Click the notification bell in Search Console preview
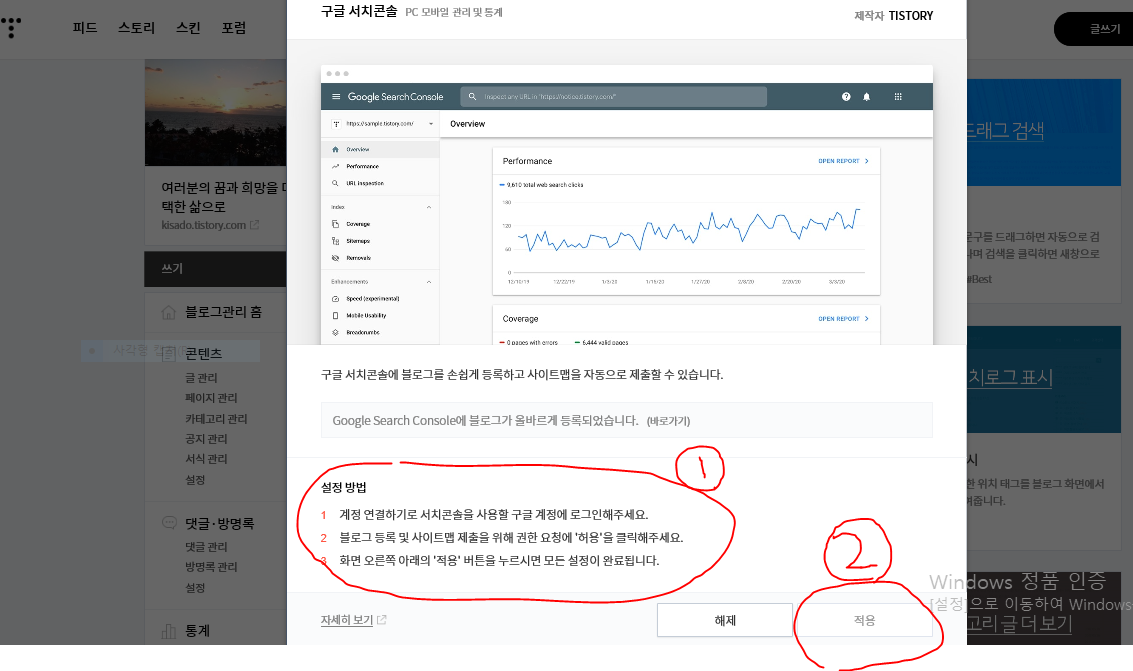Screen dimensions: 1133x671 [866, 97]
